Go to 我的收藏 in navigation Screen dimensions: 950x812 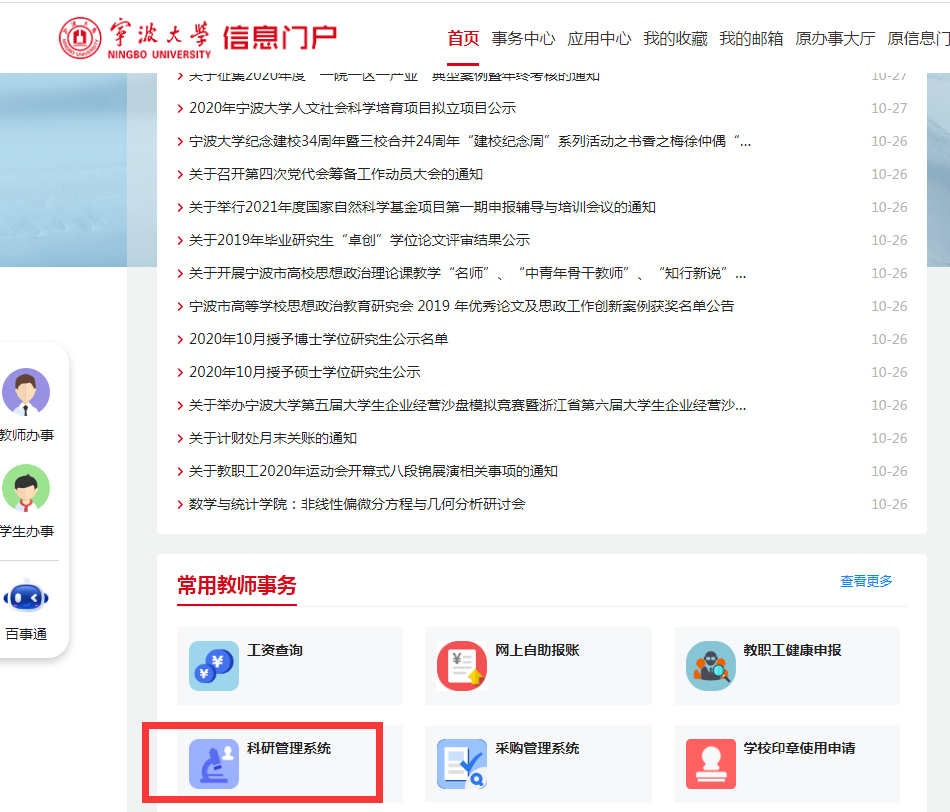(x=675, y=39)
